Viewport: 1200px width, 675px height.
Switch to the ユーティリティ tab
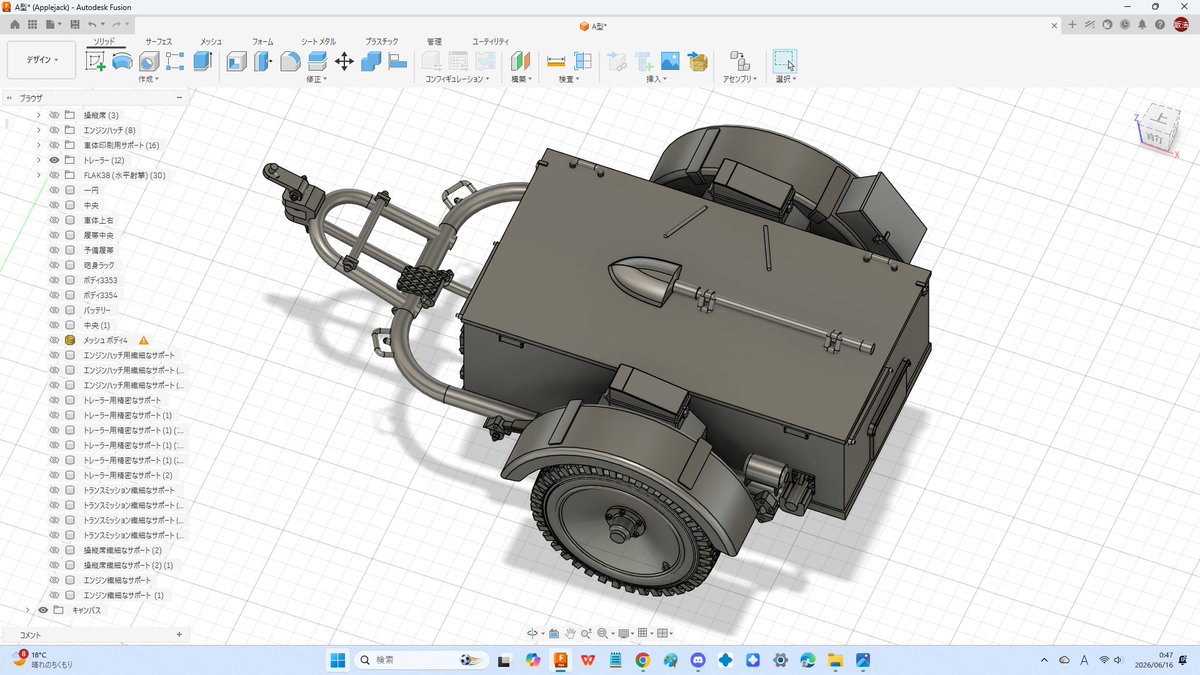pyautogui.click(x=491, y=41)
